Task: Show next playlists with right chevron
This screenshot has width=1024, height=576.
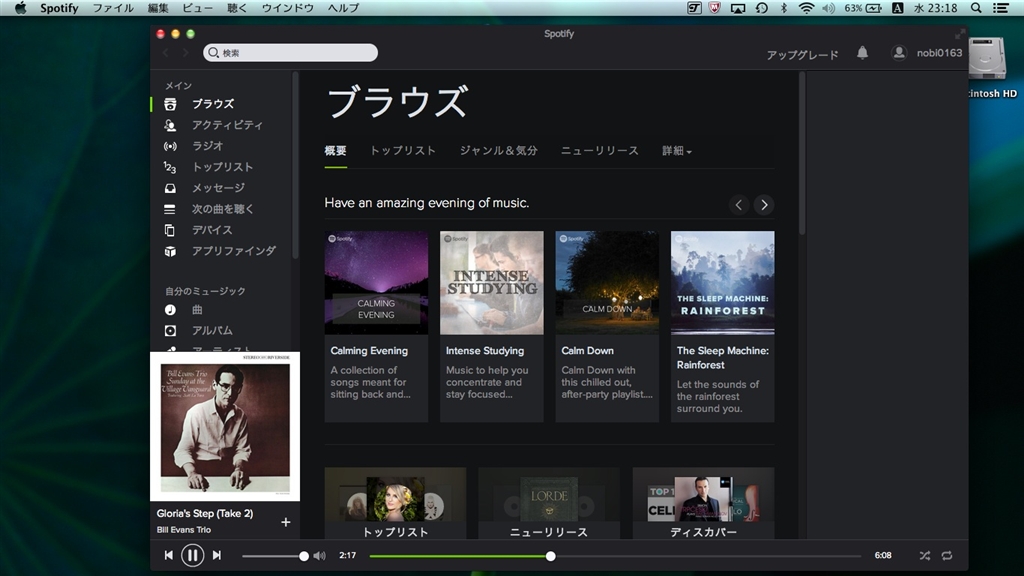Action: 764,205
